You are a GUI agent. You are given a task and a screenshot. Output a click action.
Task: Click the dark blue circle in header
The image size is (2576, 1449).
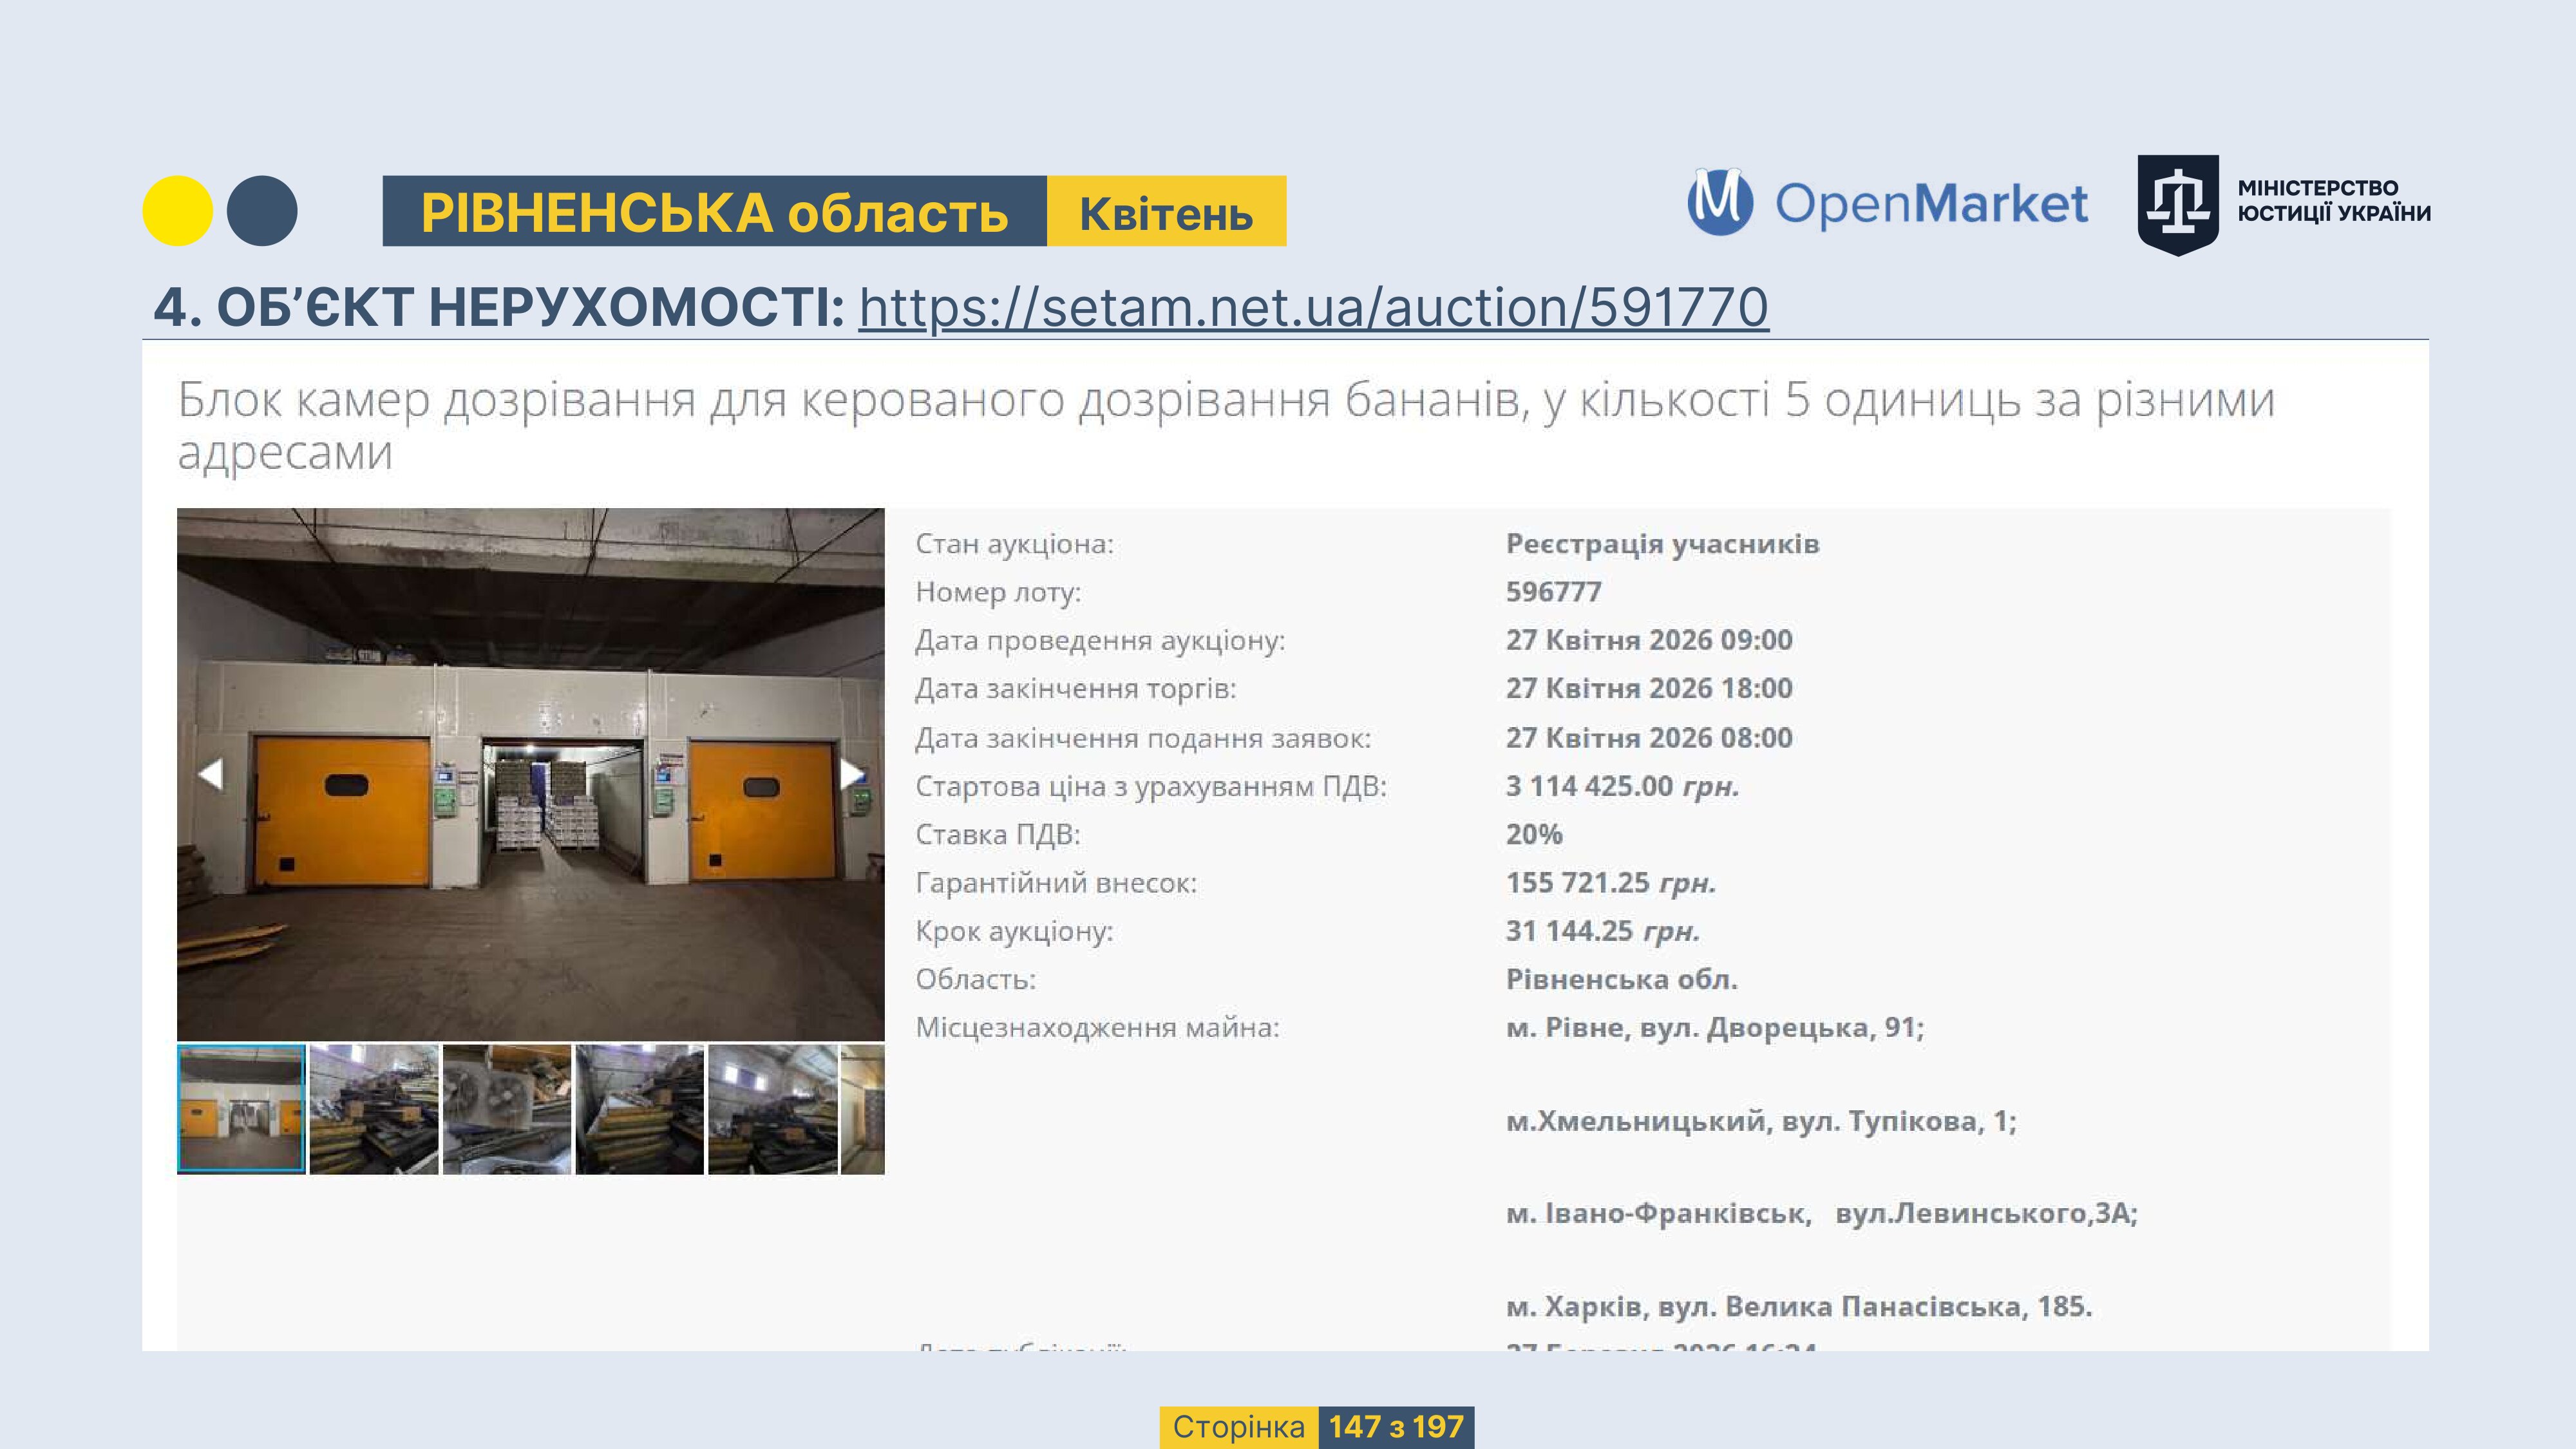(x=262, y=211)
